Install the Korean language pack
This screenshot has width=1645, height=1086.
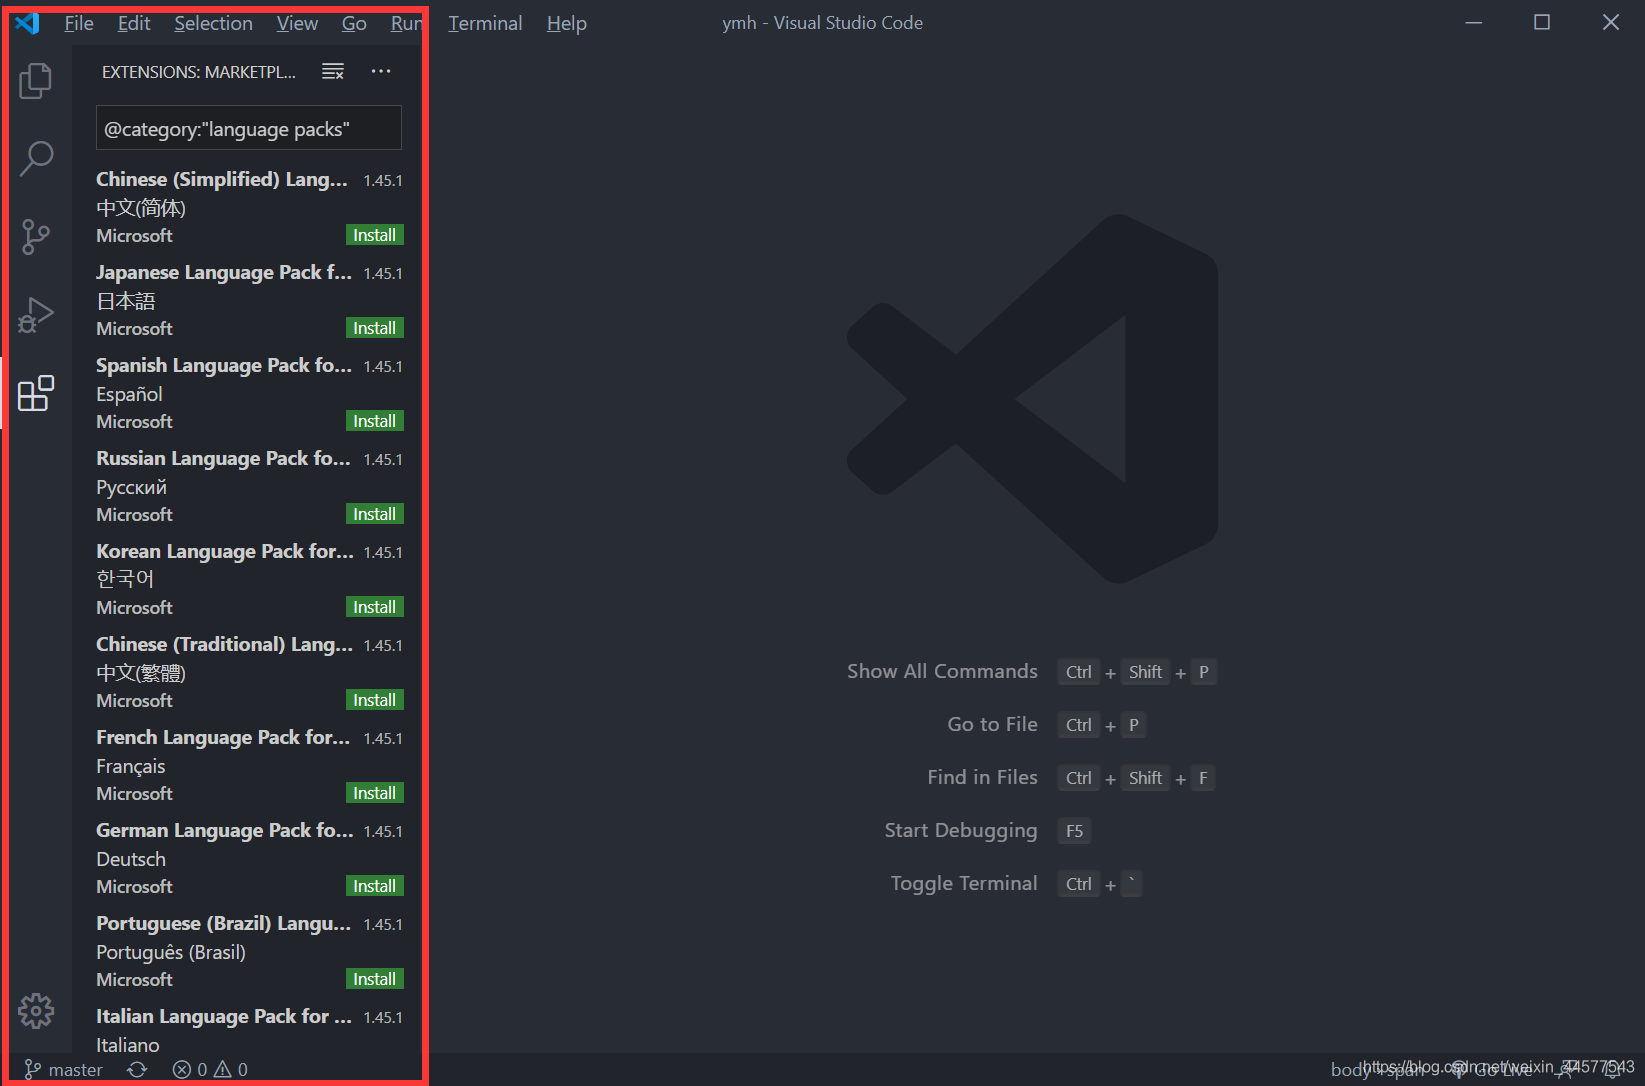[x=374, y=607]
